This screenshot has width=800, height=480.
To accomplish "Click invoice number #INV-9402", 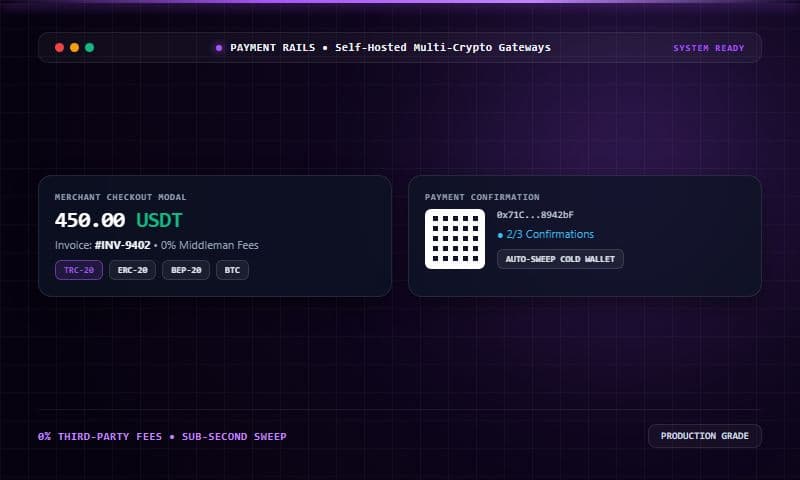I will (122, 245).
